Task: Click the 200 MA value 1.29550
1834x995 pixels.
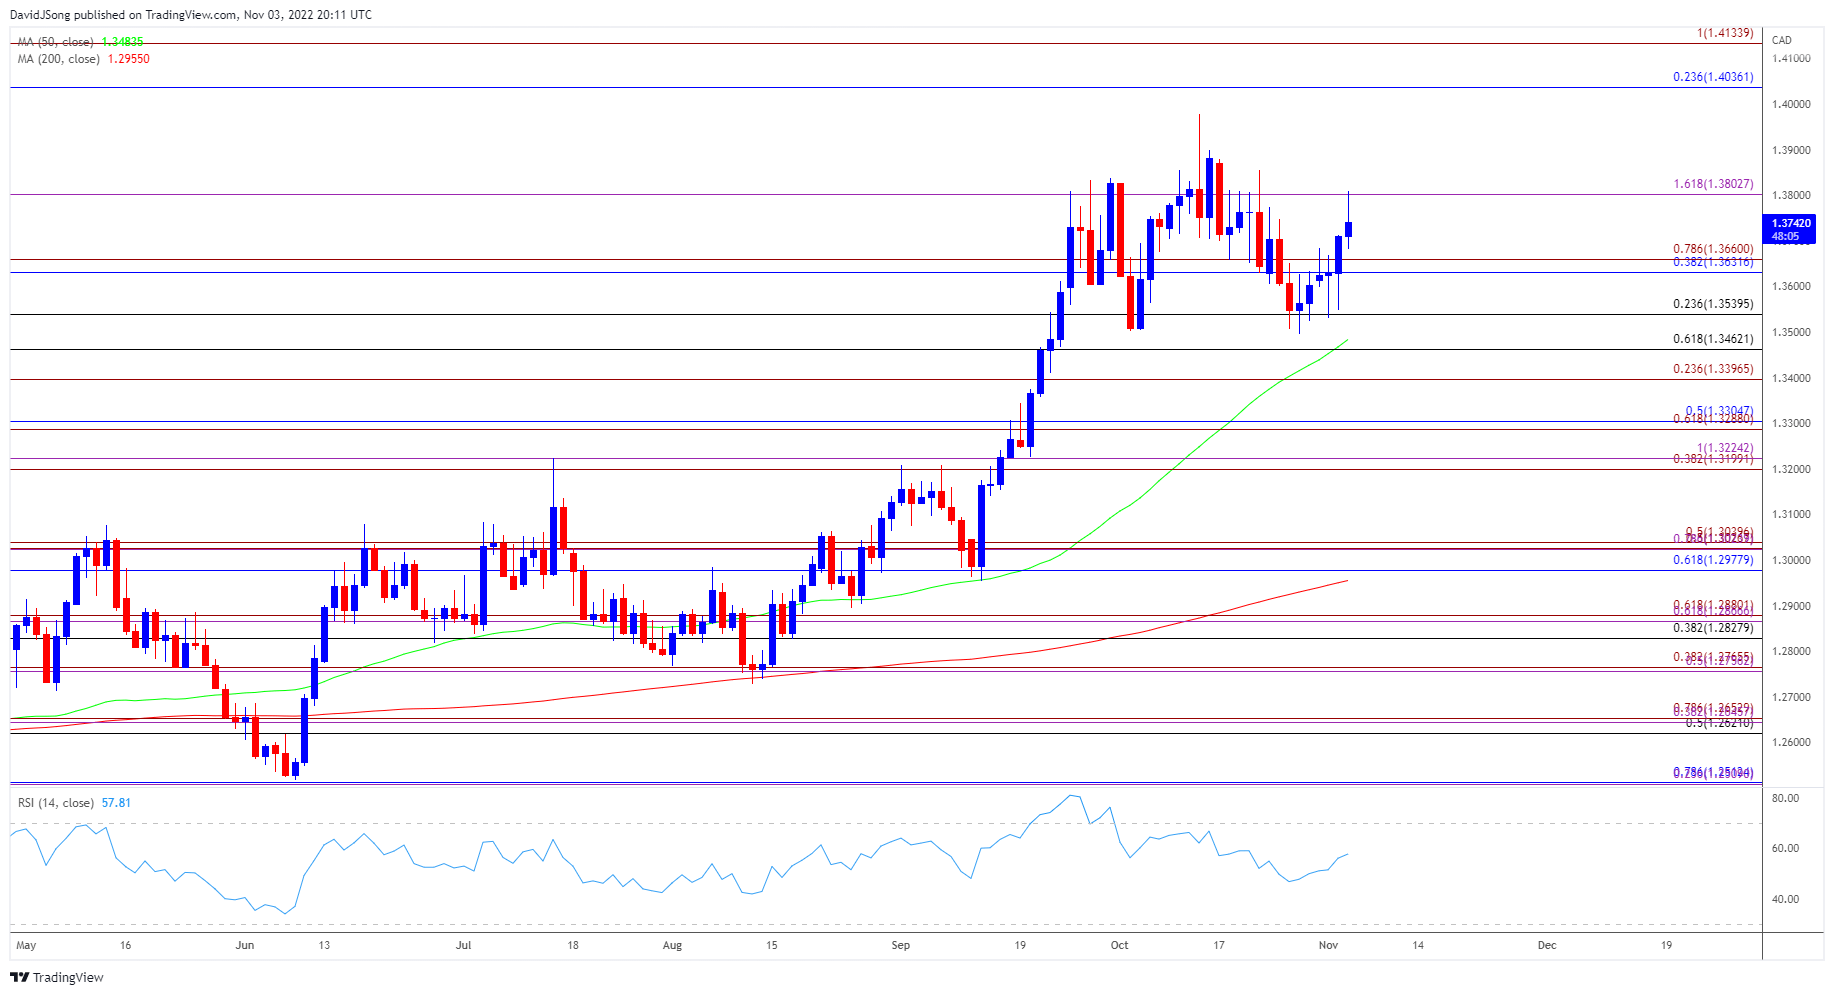Action: point(129,59)
